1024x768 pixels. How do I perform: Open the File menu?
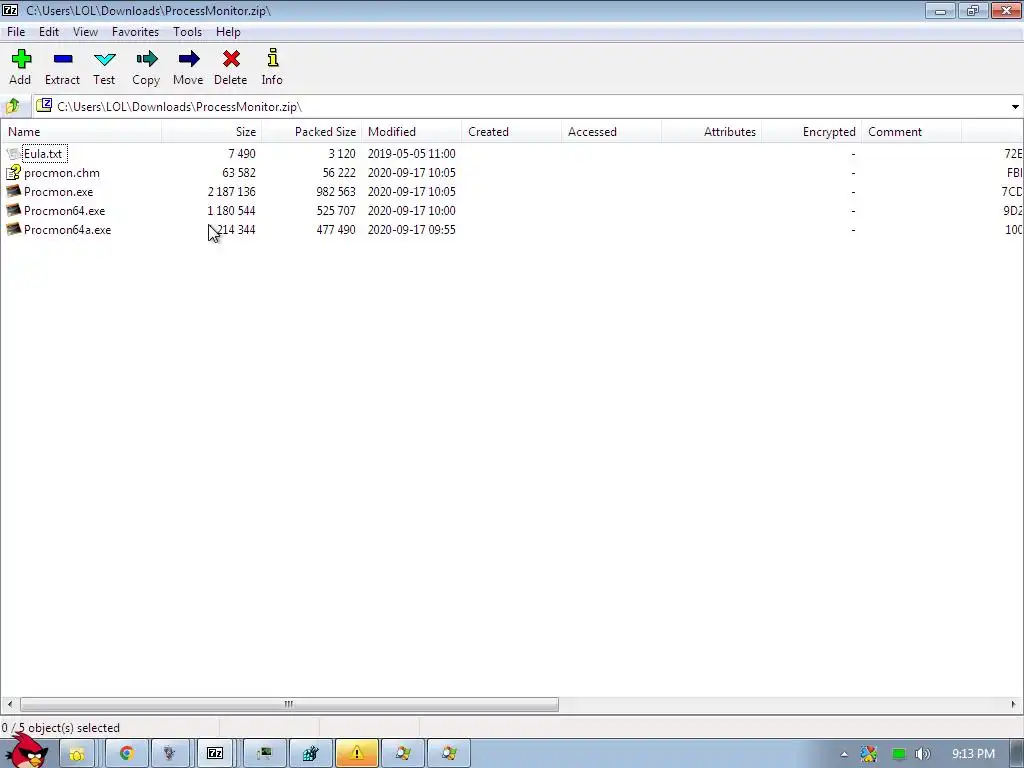point(16,31)
